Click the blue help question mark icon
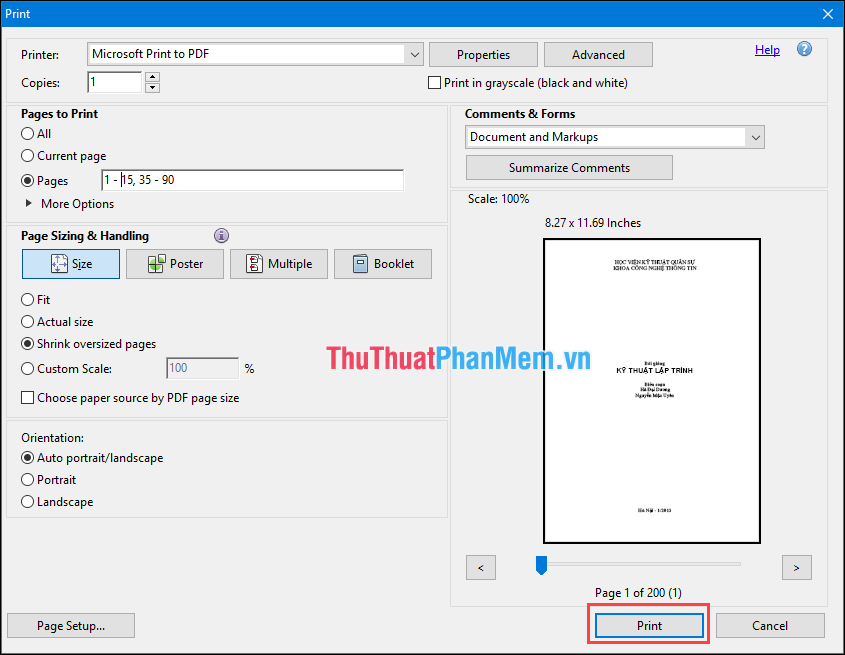Viewport: 845px width, 655px height. tap(804, 49)
